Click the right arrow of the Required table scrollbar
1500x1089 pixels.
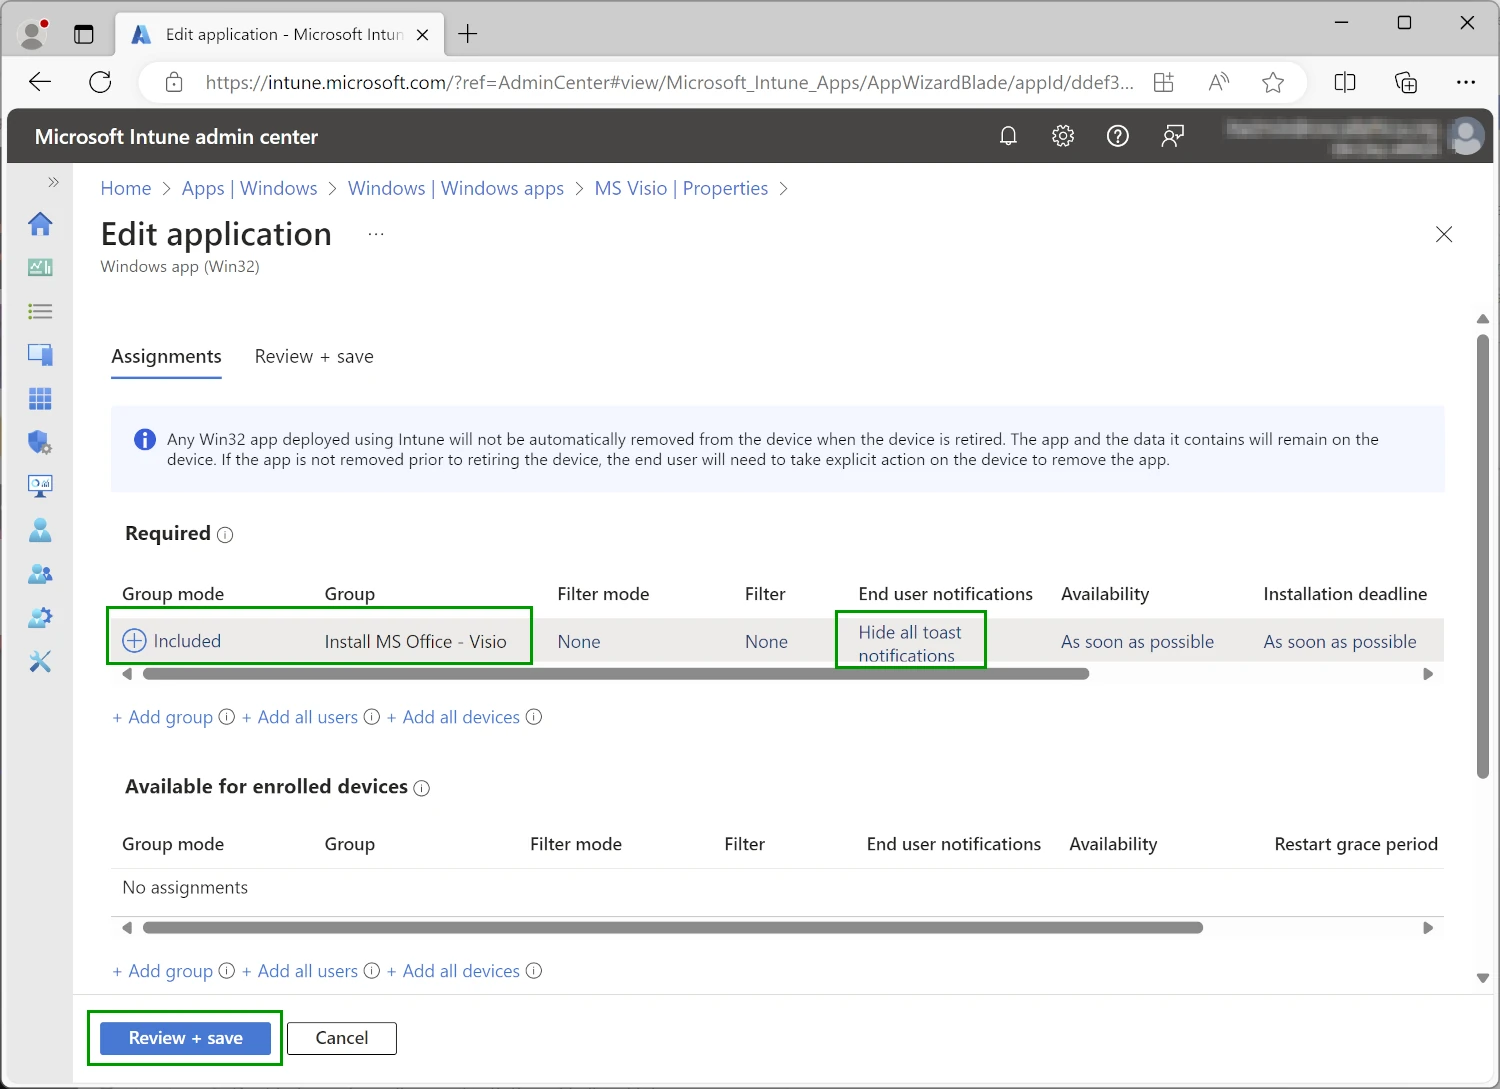coord(1428,674)
